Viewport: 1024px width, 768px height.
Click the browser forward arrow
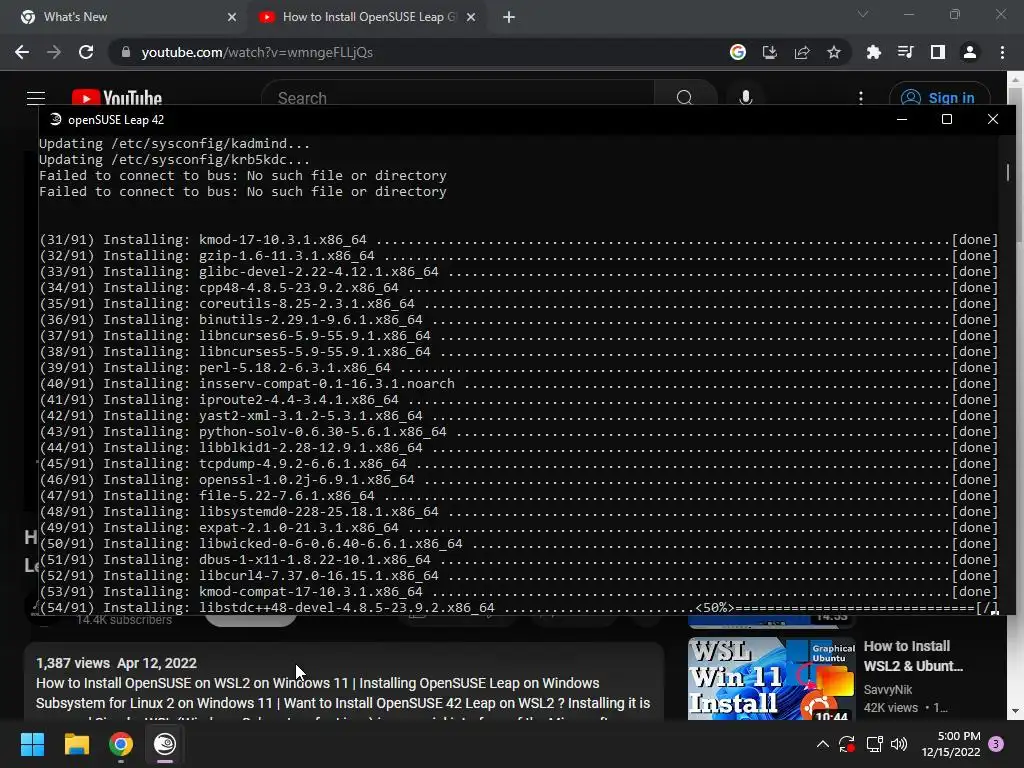click(x=54, y=52)
